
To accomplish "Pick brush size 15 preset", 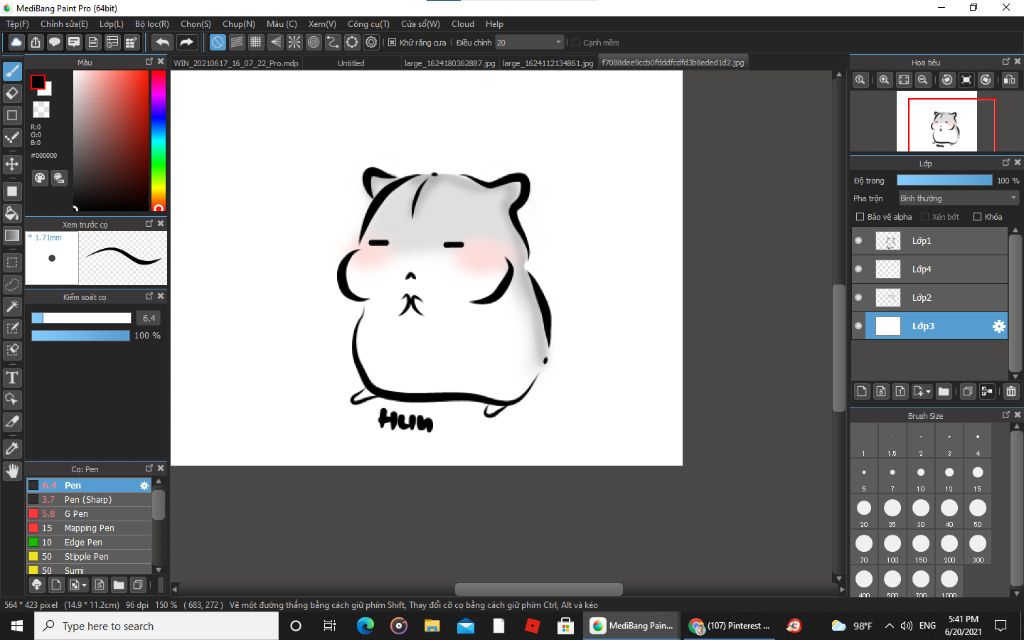I will tap(977, 476).
